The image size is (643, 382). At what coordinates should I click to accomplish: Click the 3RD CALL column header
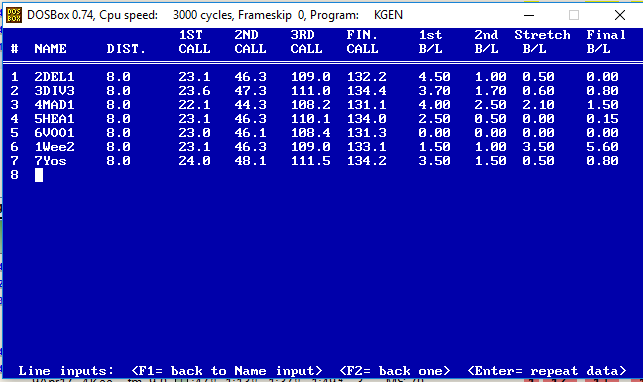point(306,42)
